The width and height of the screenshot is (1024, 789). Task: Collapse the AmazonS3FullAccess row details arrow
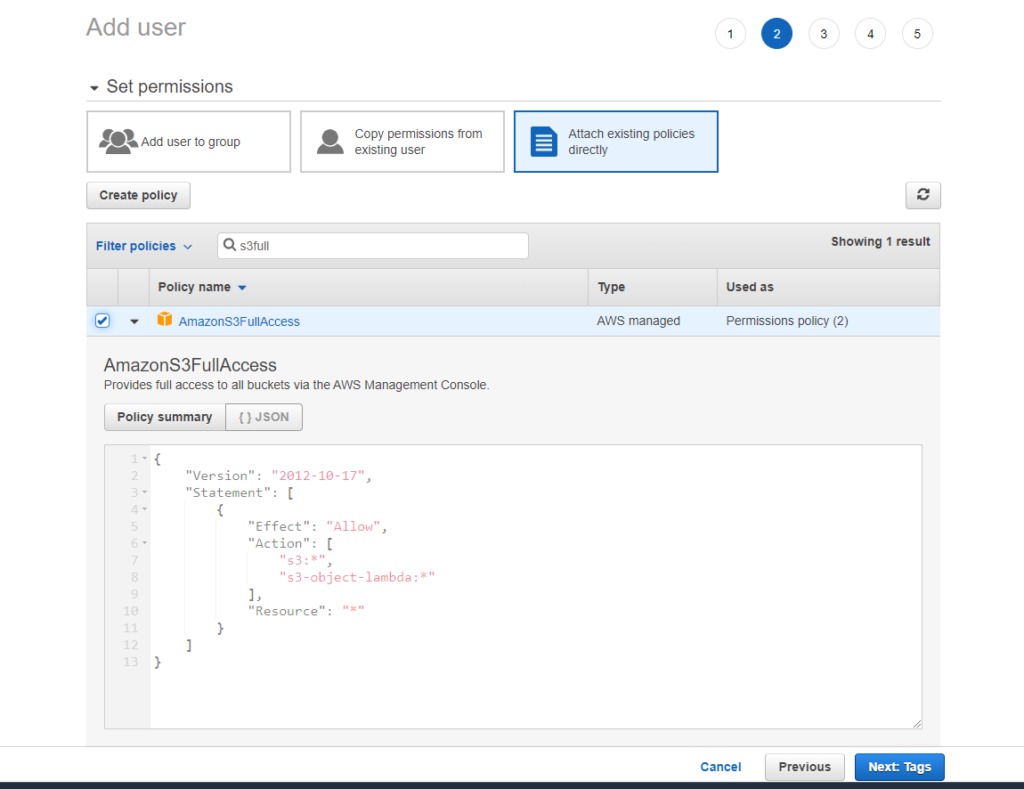click(x=134, y=322)
